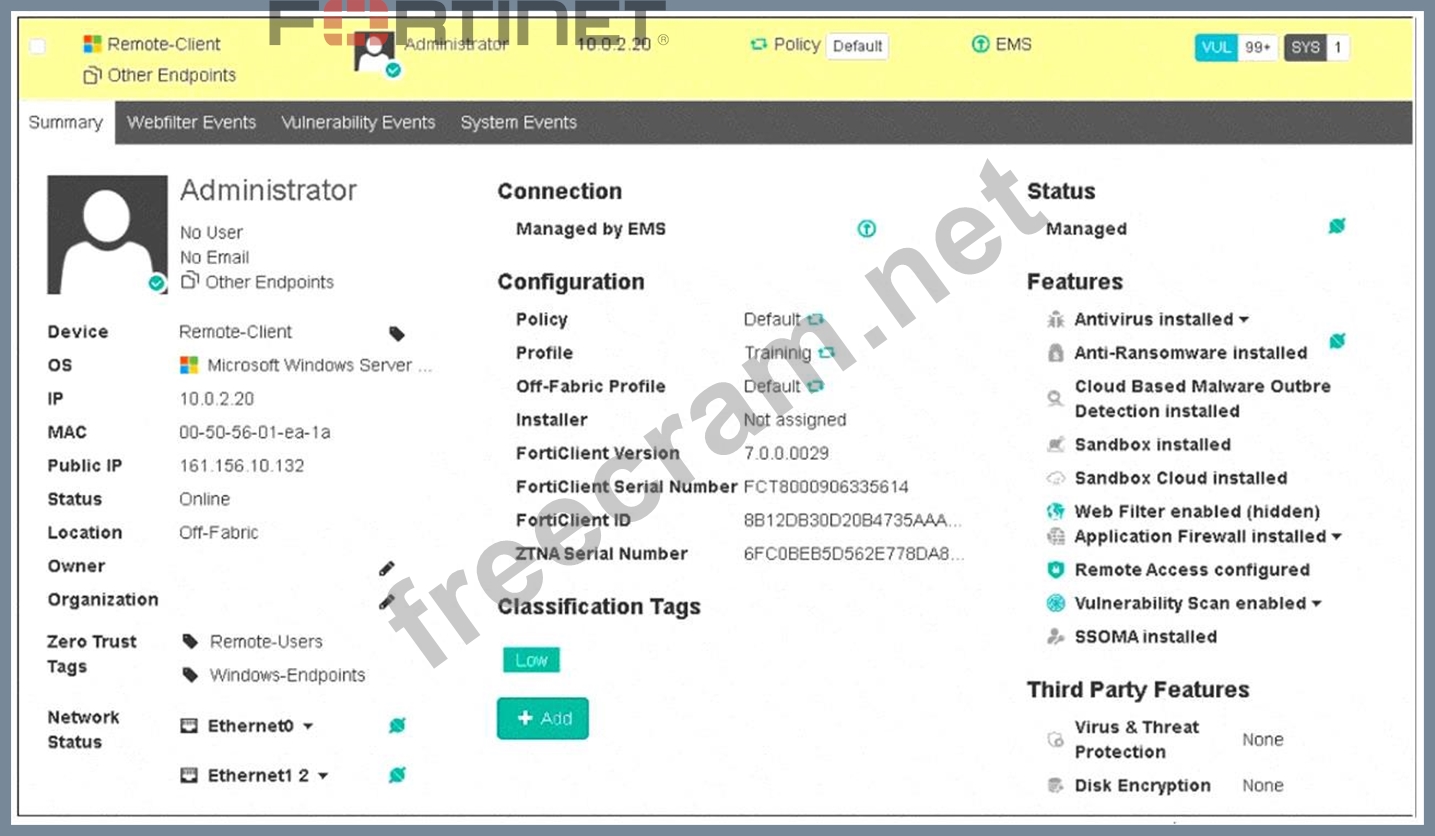
Task: Click the green Low classification tag
Action: point(531,660)
